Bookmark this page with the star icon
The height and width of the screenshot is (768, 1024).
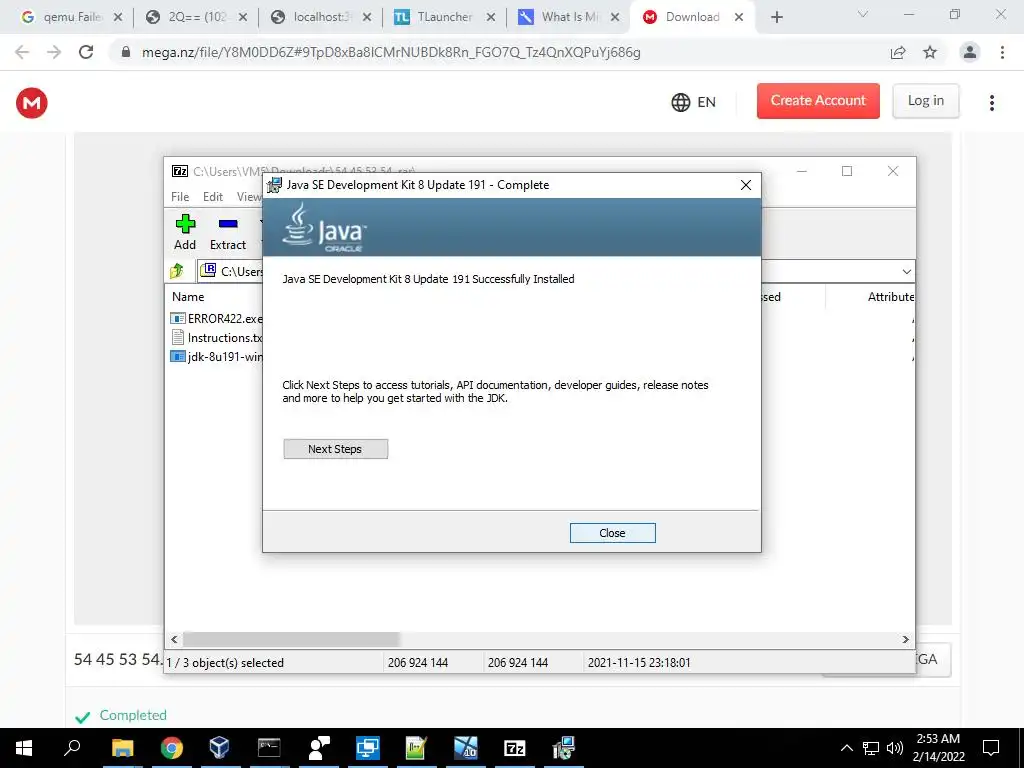(x=930, y=52)
